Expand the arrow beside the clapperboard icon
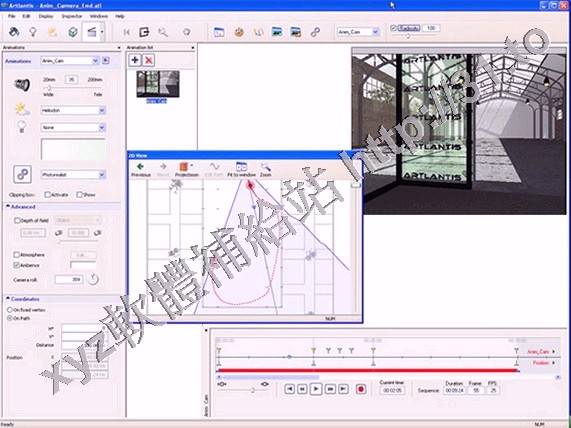 (x=102, y=32)
